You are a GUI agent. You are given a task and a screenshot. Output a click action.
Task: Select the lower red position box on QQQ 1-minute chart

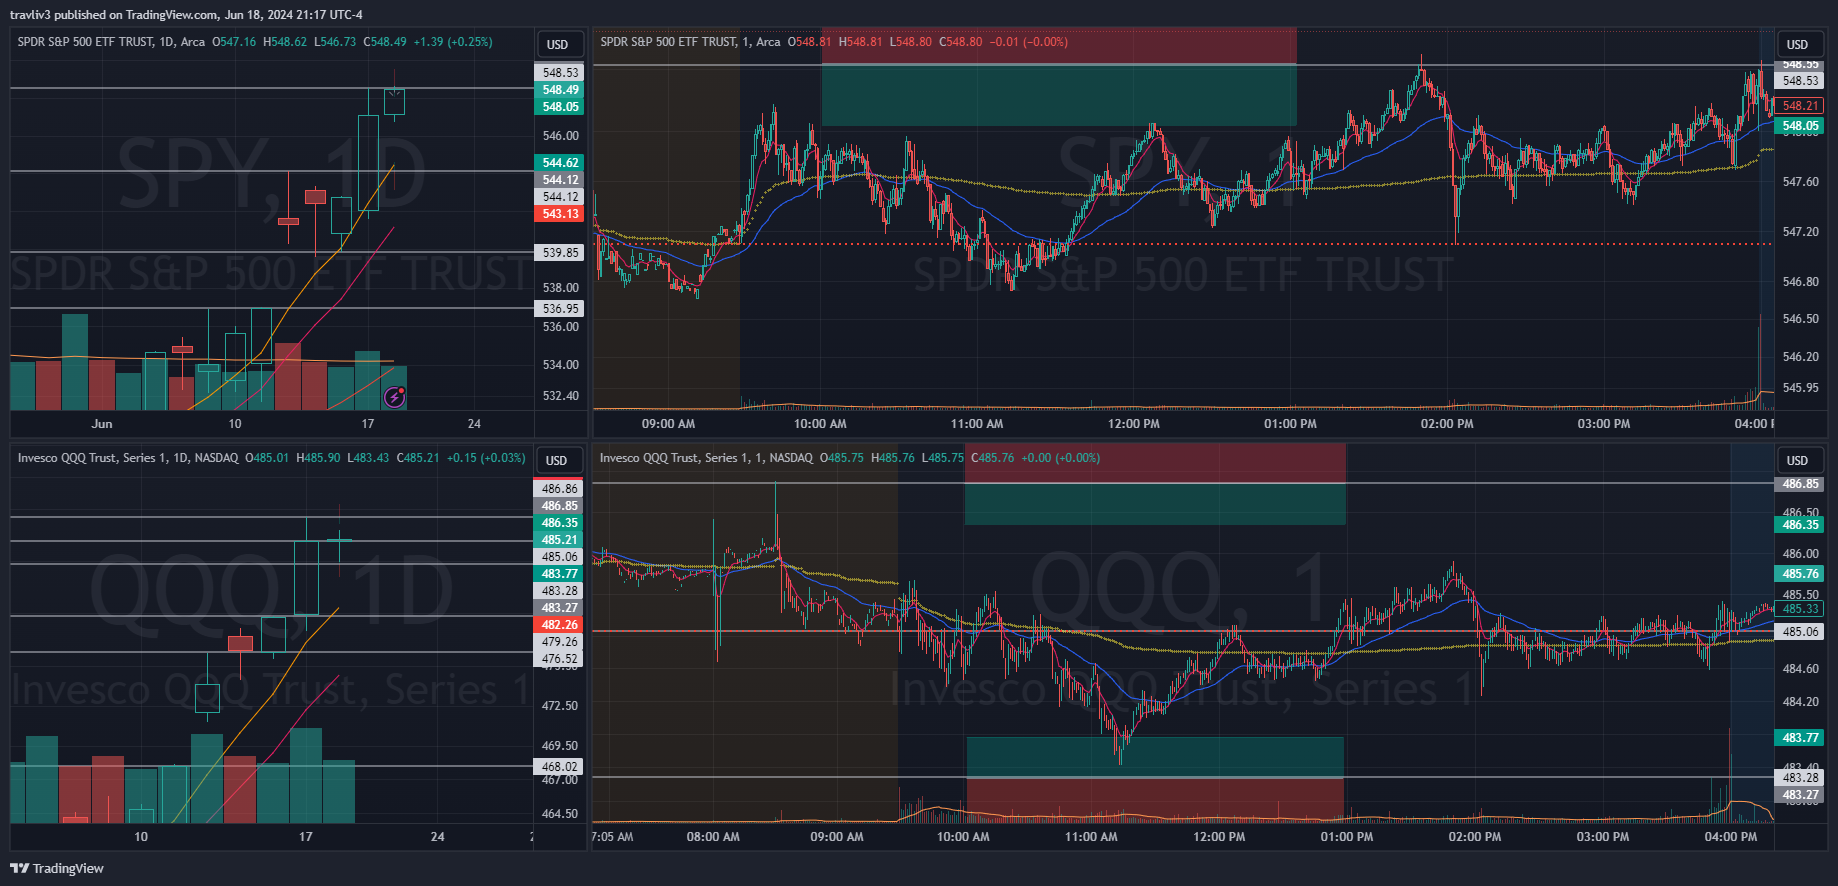[x=1155, y=799]
